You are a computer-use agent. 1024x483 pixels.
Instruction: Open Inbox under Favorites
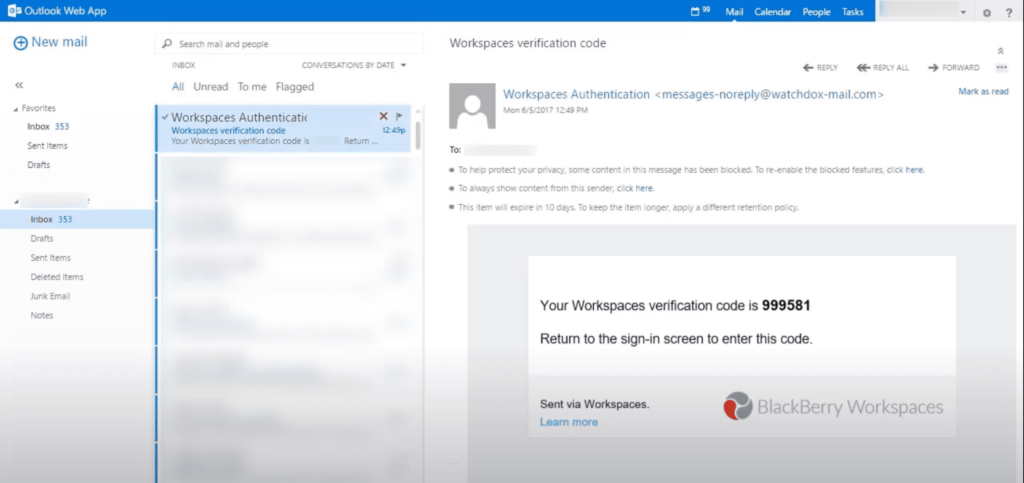tap(48, 127)
